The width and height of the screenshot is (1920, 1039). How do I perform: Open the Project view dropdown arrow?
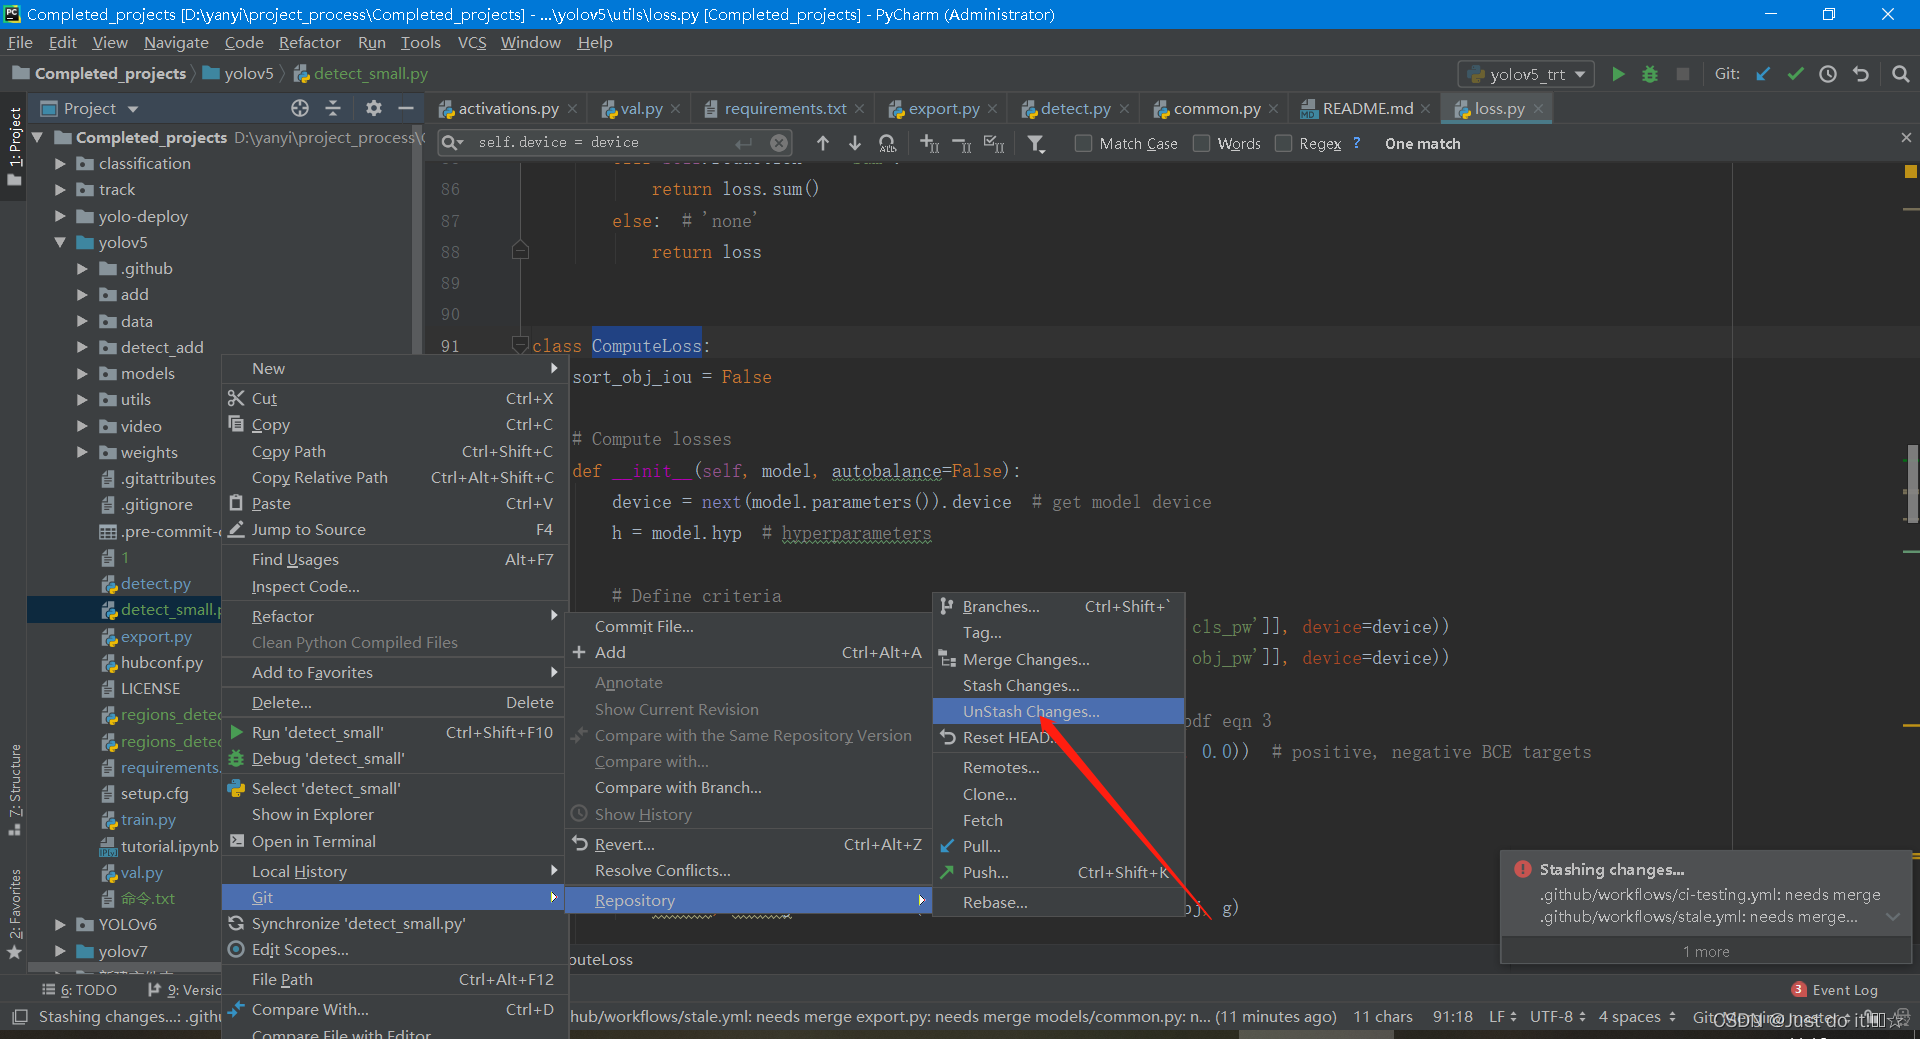[133, 109]
